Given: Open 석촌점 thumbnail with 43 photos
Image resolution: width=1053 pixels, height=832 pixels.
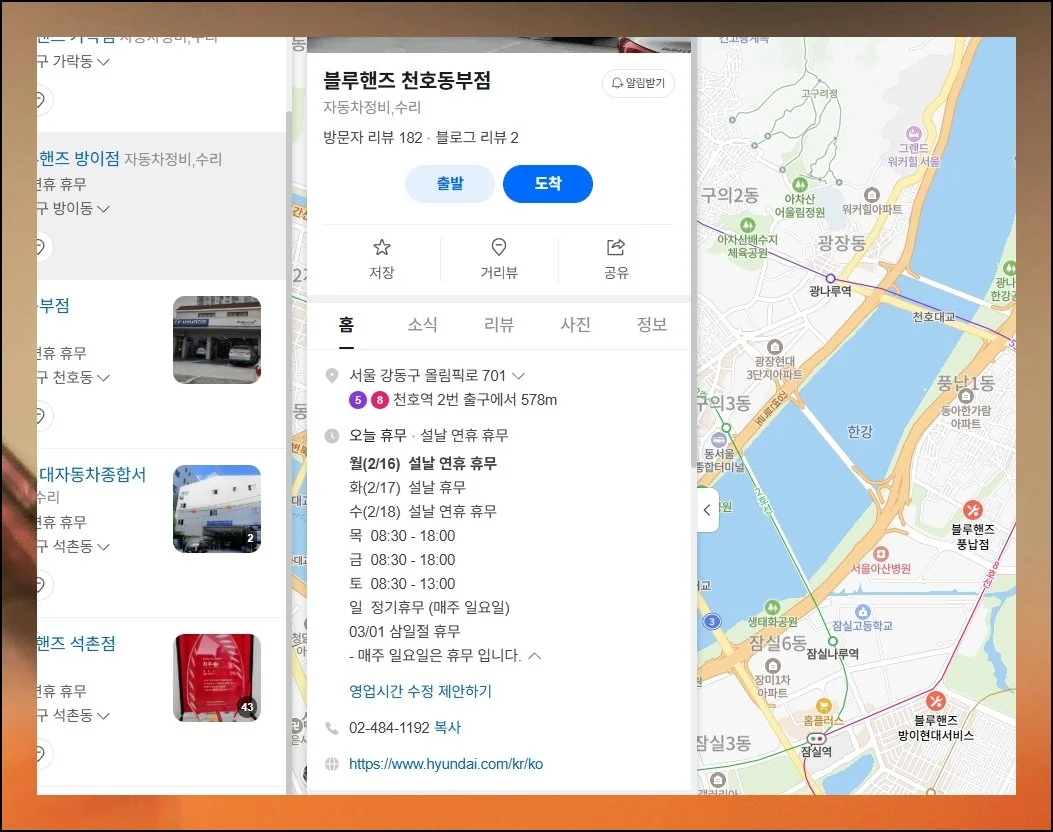Looking at the screenshot, I should (217, 678).
